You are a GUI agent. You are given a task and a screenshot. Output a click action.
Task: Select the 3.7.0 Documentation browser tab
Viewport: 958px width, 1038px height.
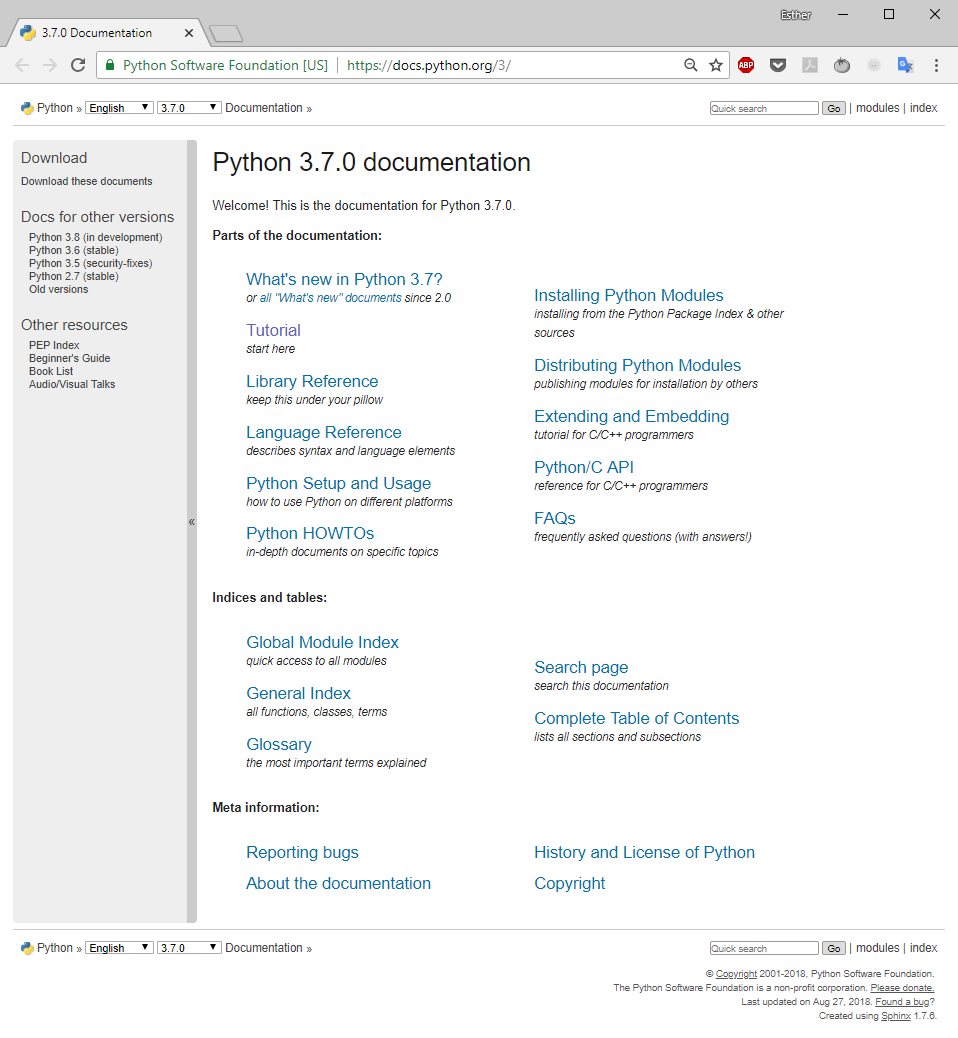106,32
